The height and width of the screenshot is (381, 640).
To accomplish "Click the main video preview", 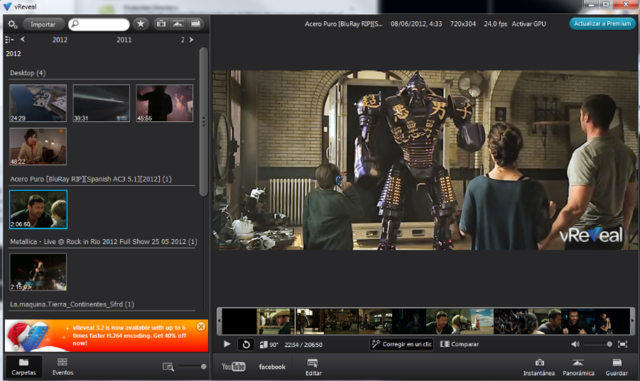I will point(425,160).
